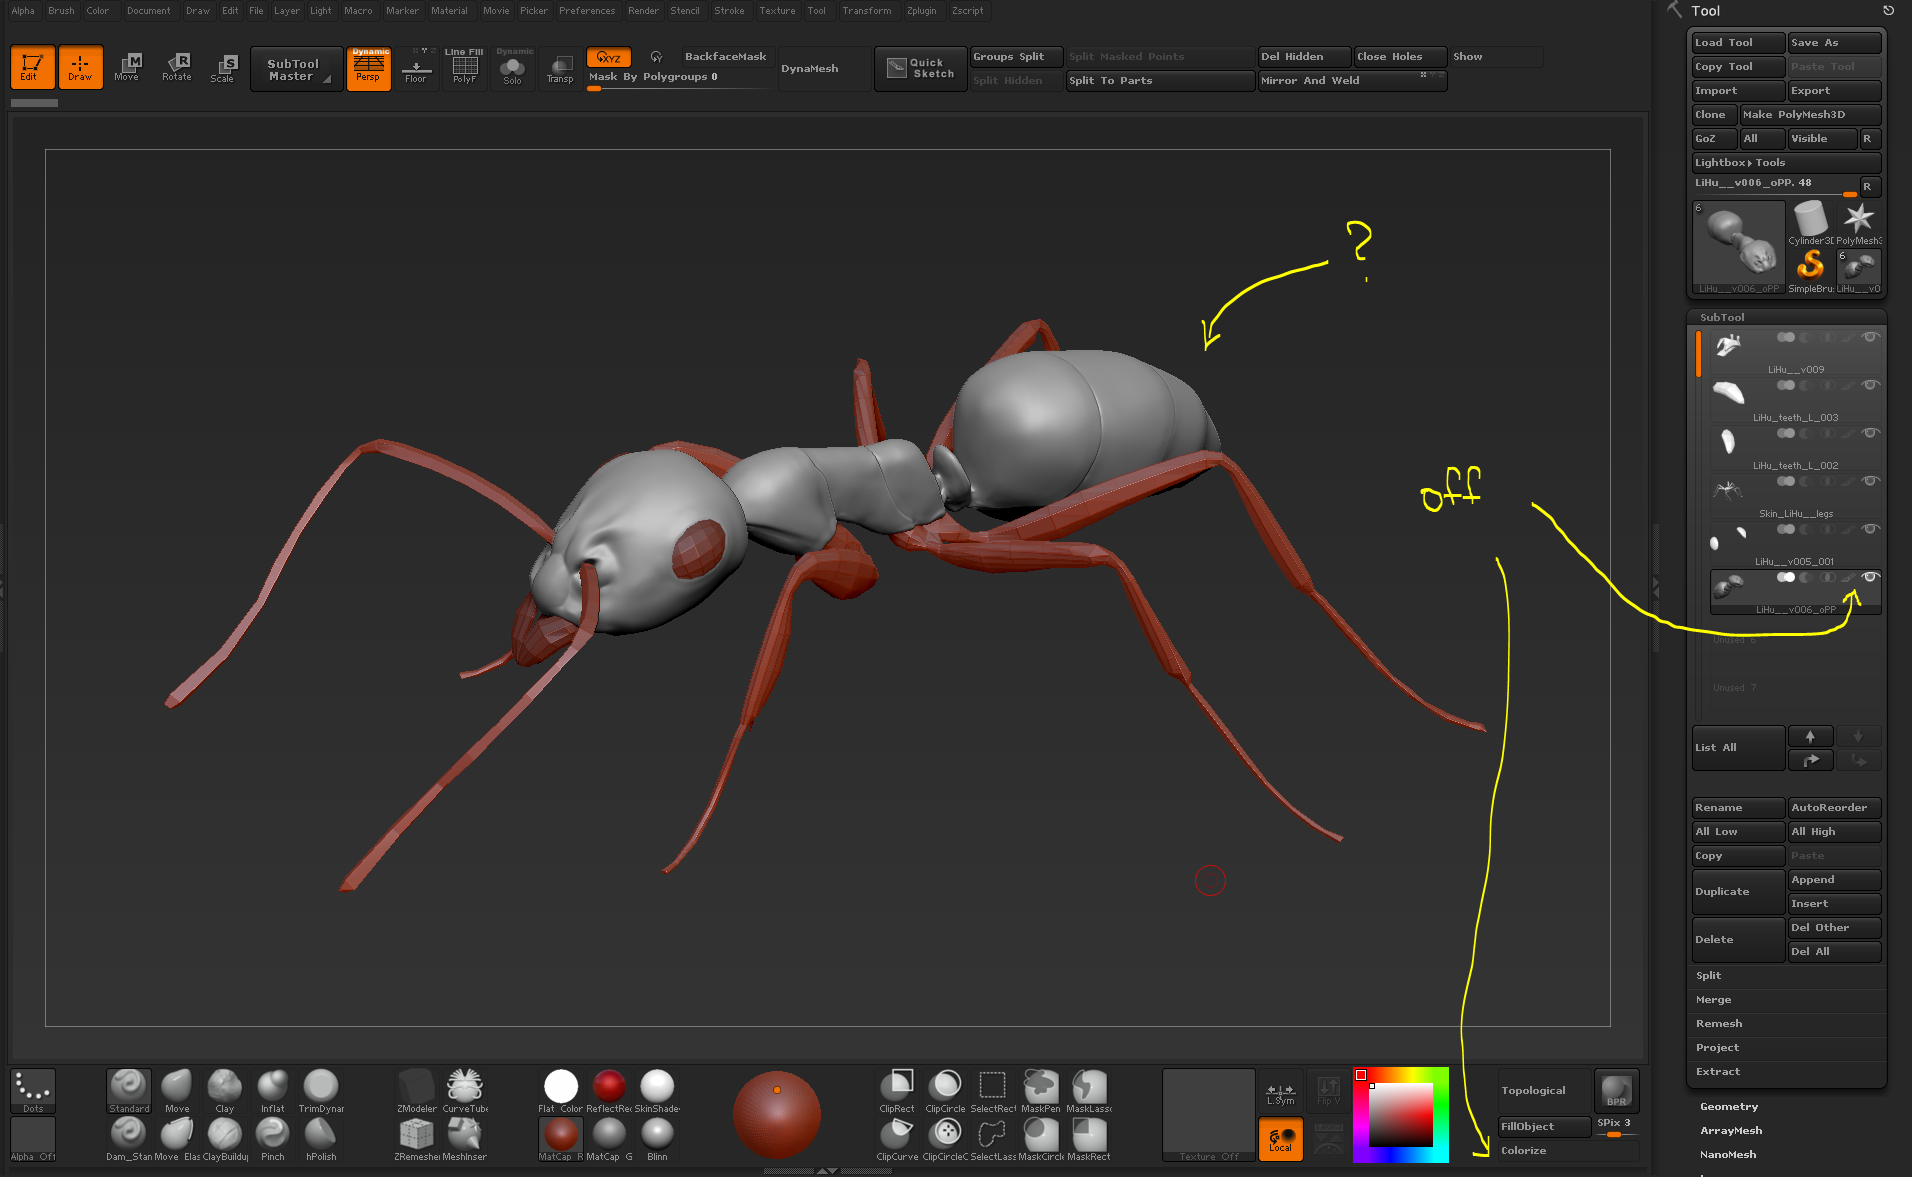
Task: Open the Texture menu
Action: [777, 11]
